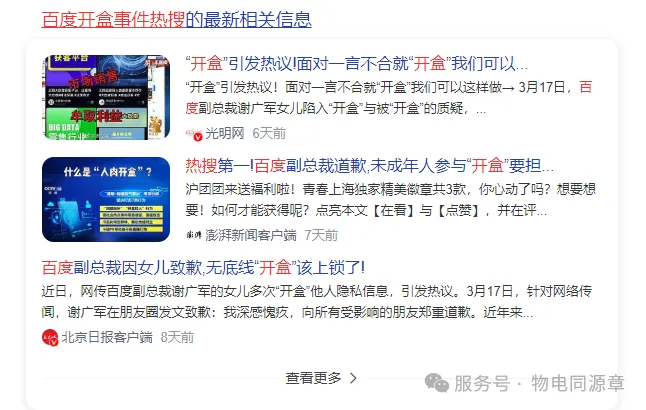646x410 pixels.
Task: Click the 近日，网传百度副总裁 snippet text
Action: click(316, 302)
